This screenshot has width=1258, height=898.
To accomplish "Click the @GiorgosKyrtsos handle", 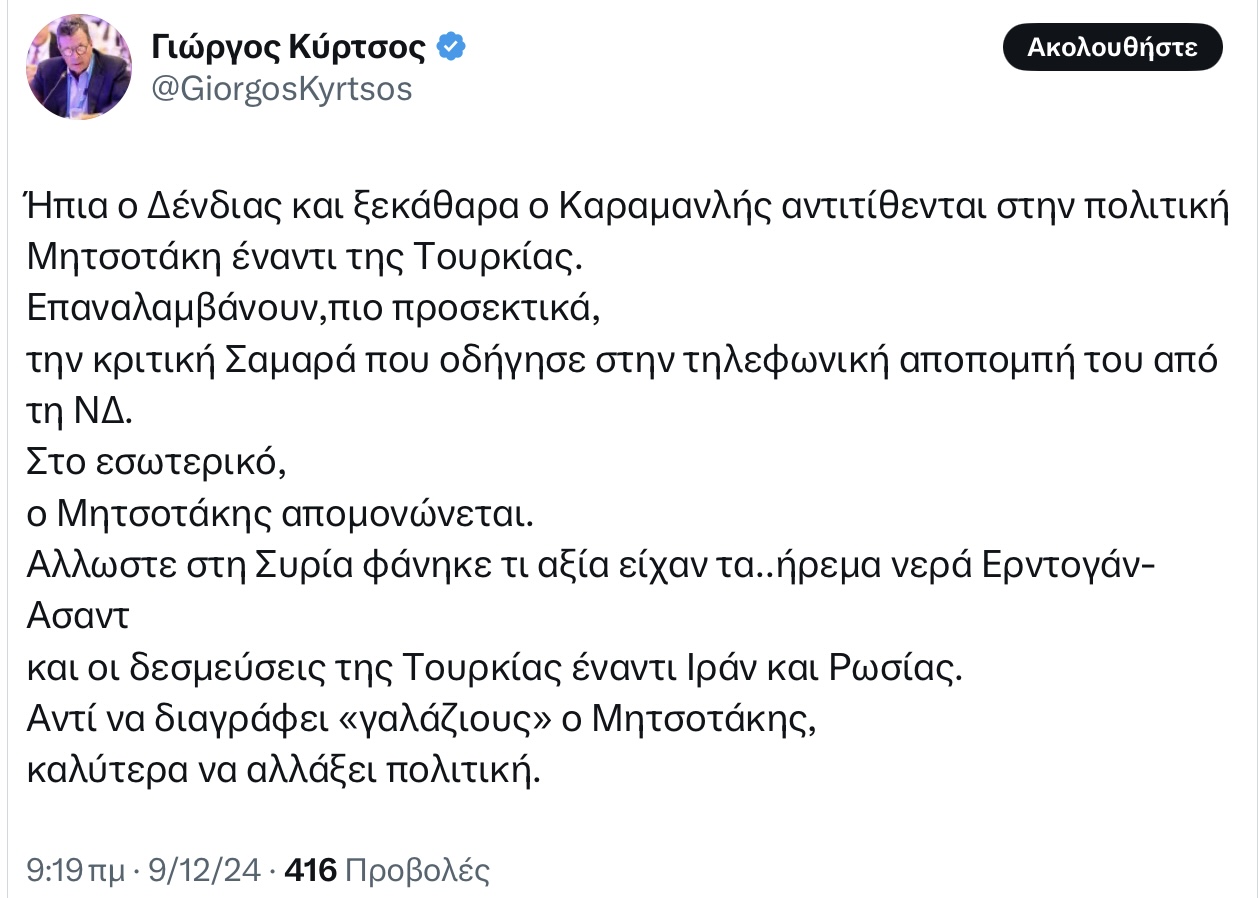I will tap(281, 89).
